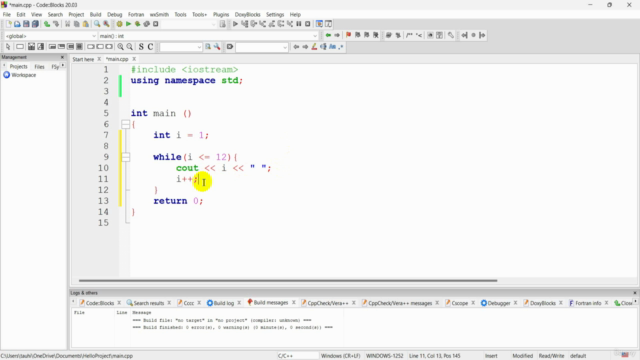Click the Break debugger pause icon
The height and width of the screenshot is (360, 640).
pyautogui.click(x=299, y=24)
